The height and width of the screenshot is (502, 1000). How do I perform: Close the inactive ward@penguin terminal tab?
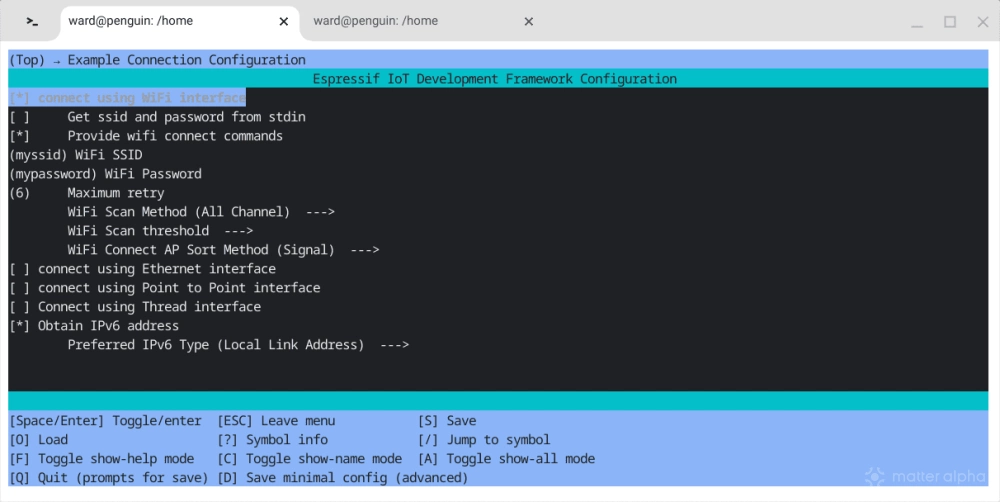[529, 21]
